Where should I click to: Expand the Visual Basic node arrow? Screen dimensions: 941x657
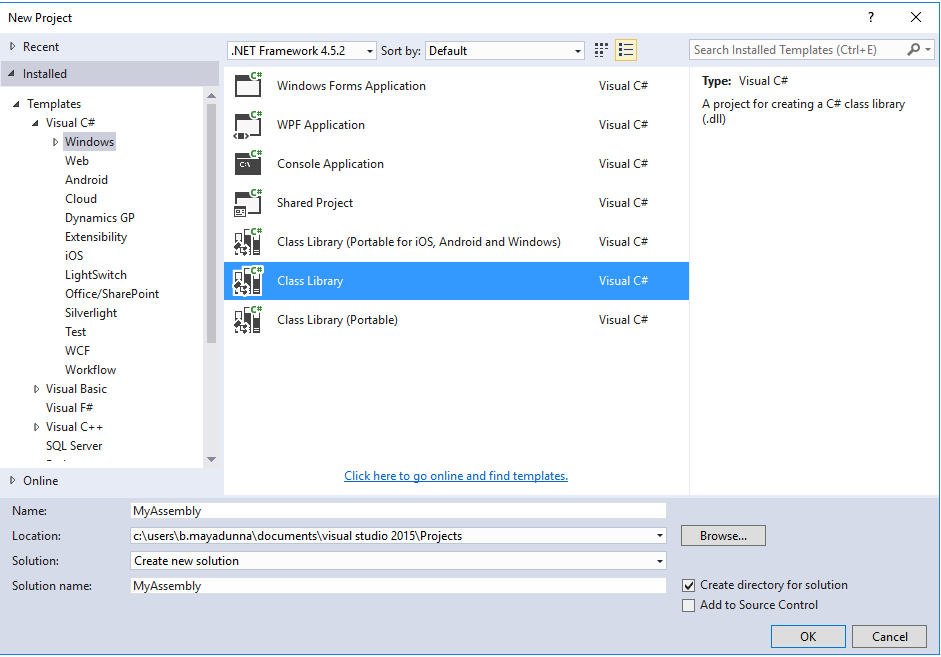[36, 389]
